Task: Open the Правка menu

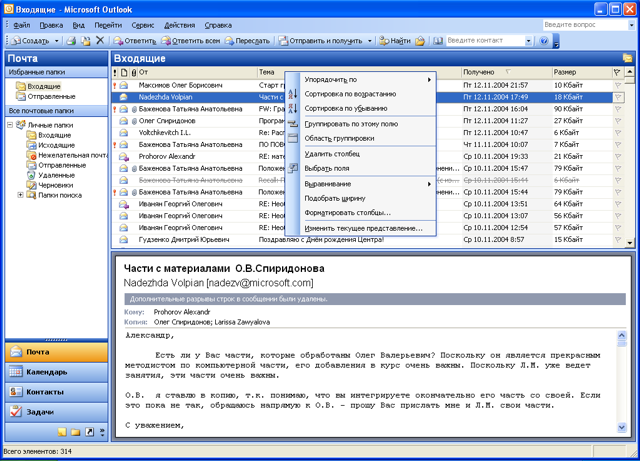Action: (51, 25)
